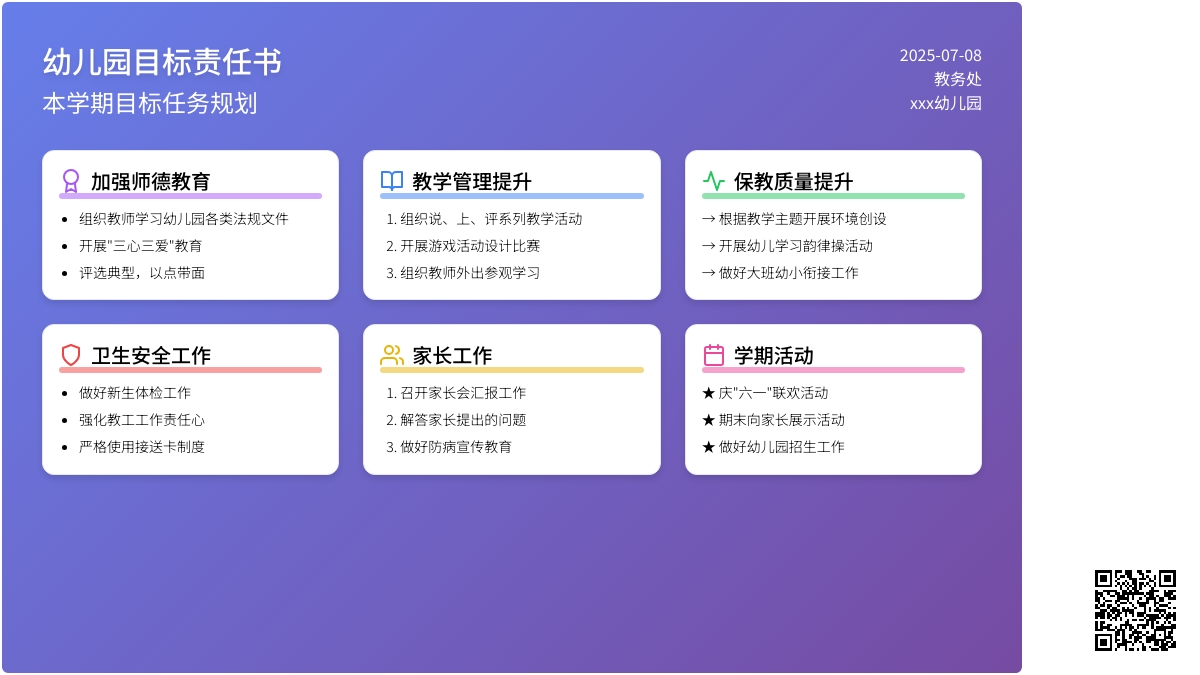The width and height of the screenshot is (1200, 675).
Task: Select item 强化教工工作责任心
Action: [142, 420]
